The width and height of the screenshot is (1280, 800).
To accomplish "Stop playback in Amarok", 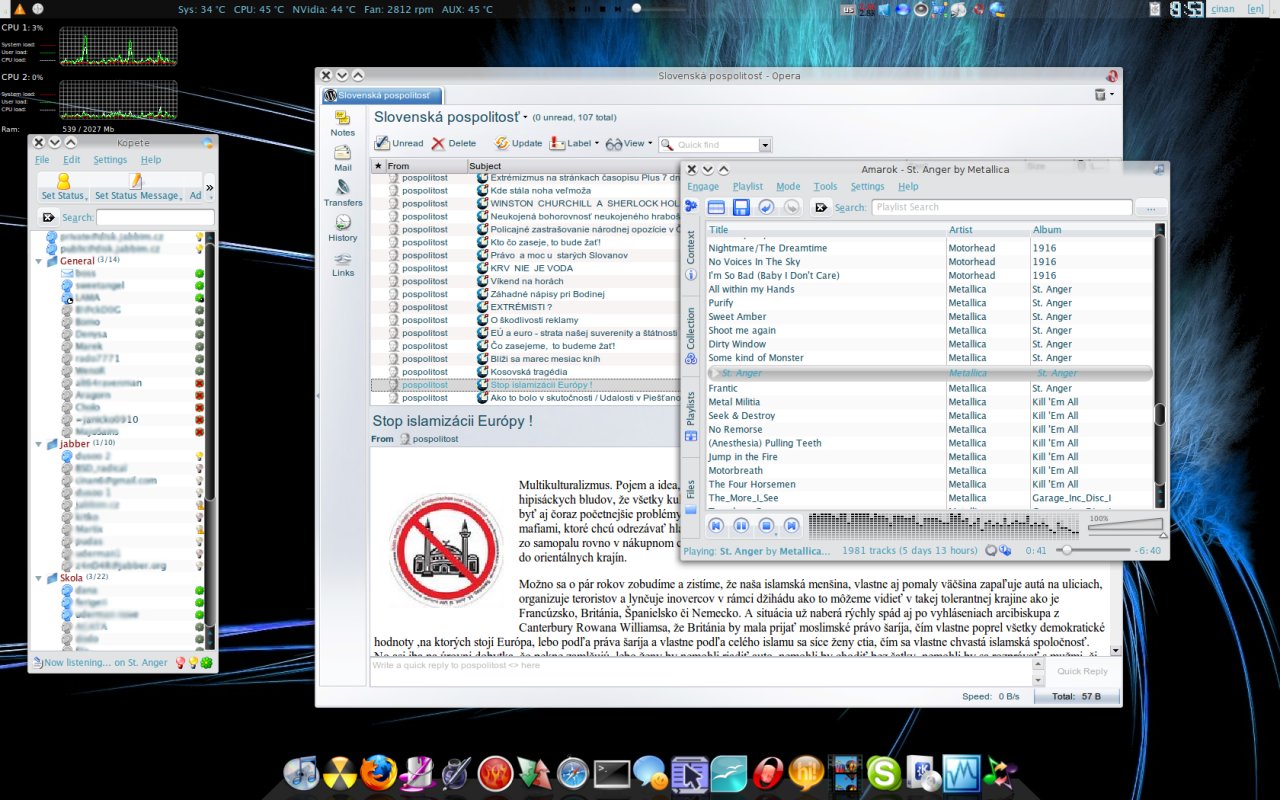I will click(766, 525).
